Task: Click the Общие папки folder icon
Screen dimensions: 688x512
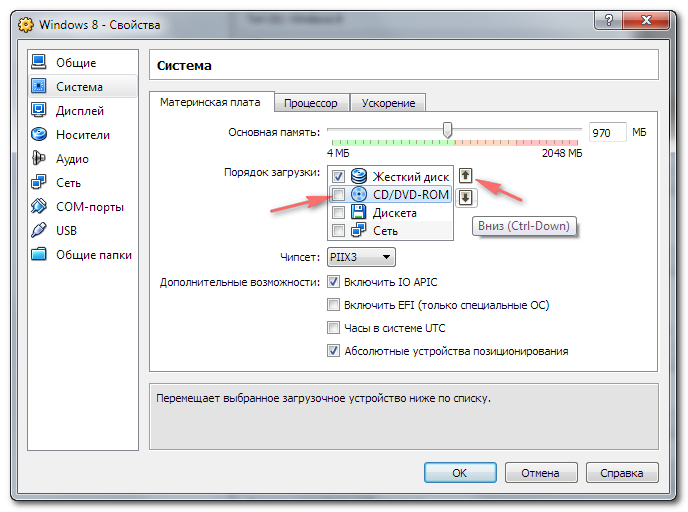Action: [x=39, y=254]
